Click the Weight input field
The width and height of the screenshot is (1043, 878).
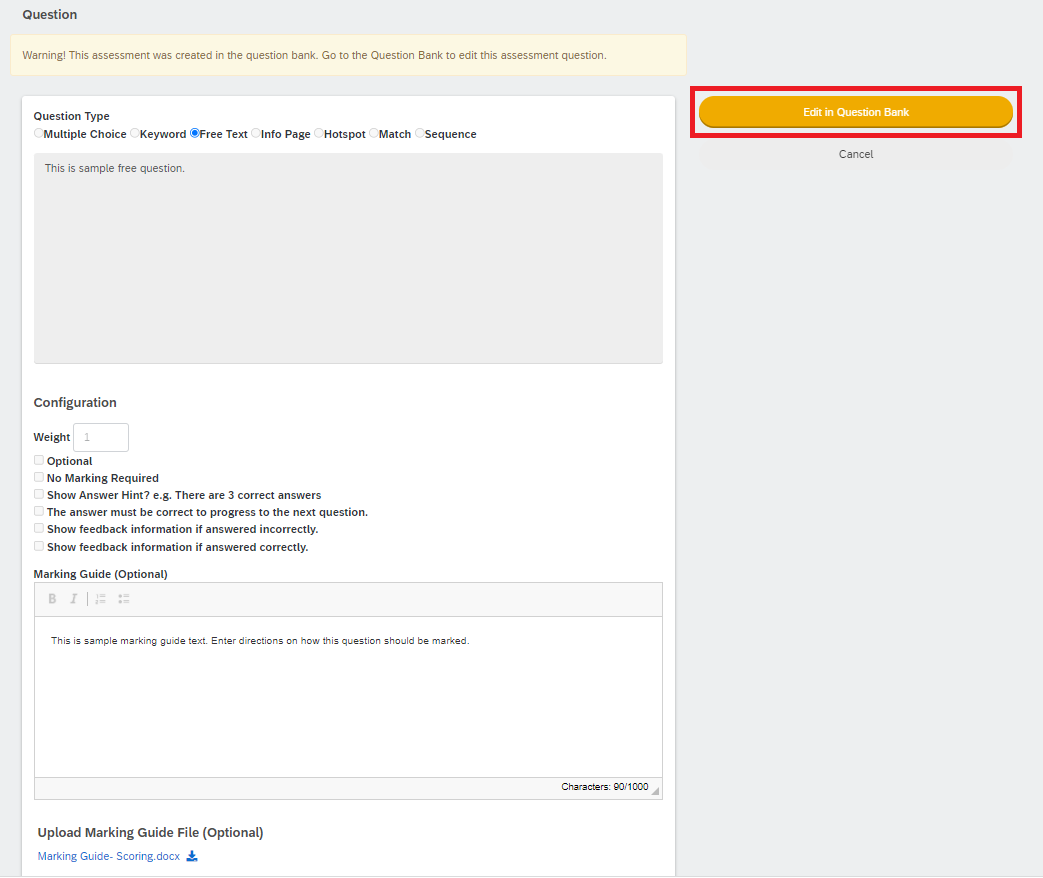101,437
